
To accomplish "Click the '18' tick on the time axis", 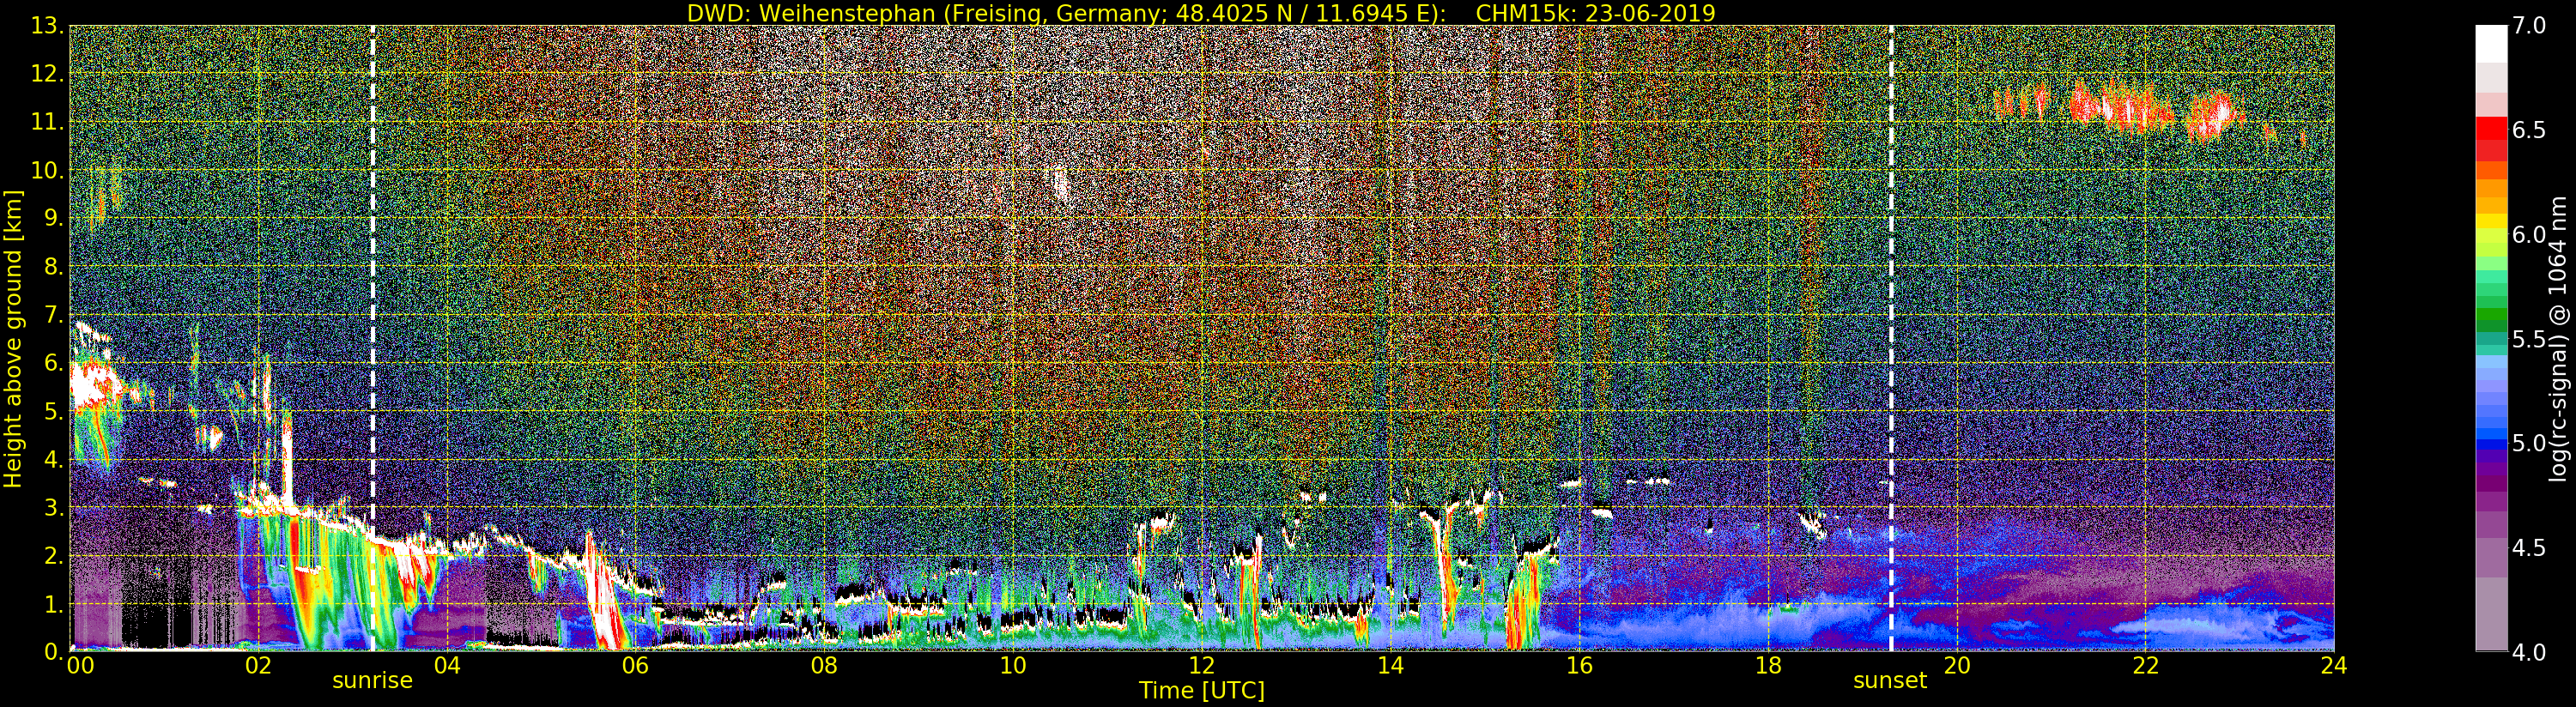I will tap(1768, 665).
